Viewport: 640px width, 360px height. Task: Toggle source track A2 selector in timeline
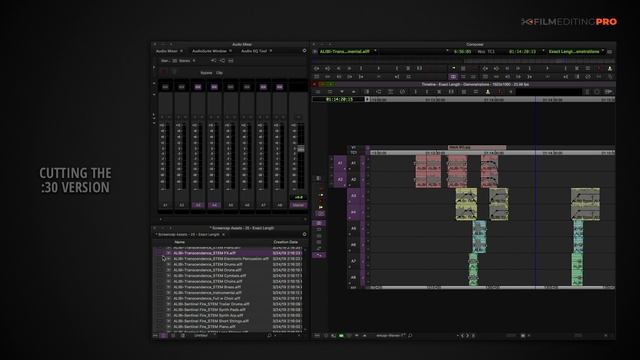tap(340, 179)
